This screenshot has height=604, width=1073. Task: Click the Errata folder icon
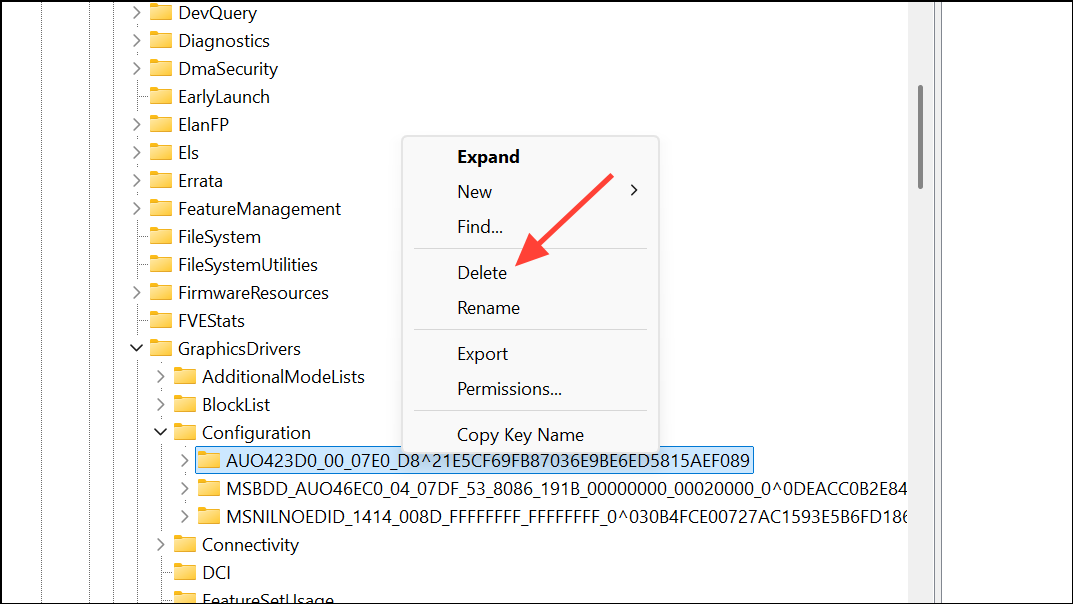tap(161, 181)
